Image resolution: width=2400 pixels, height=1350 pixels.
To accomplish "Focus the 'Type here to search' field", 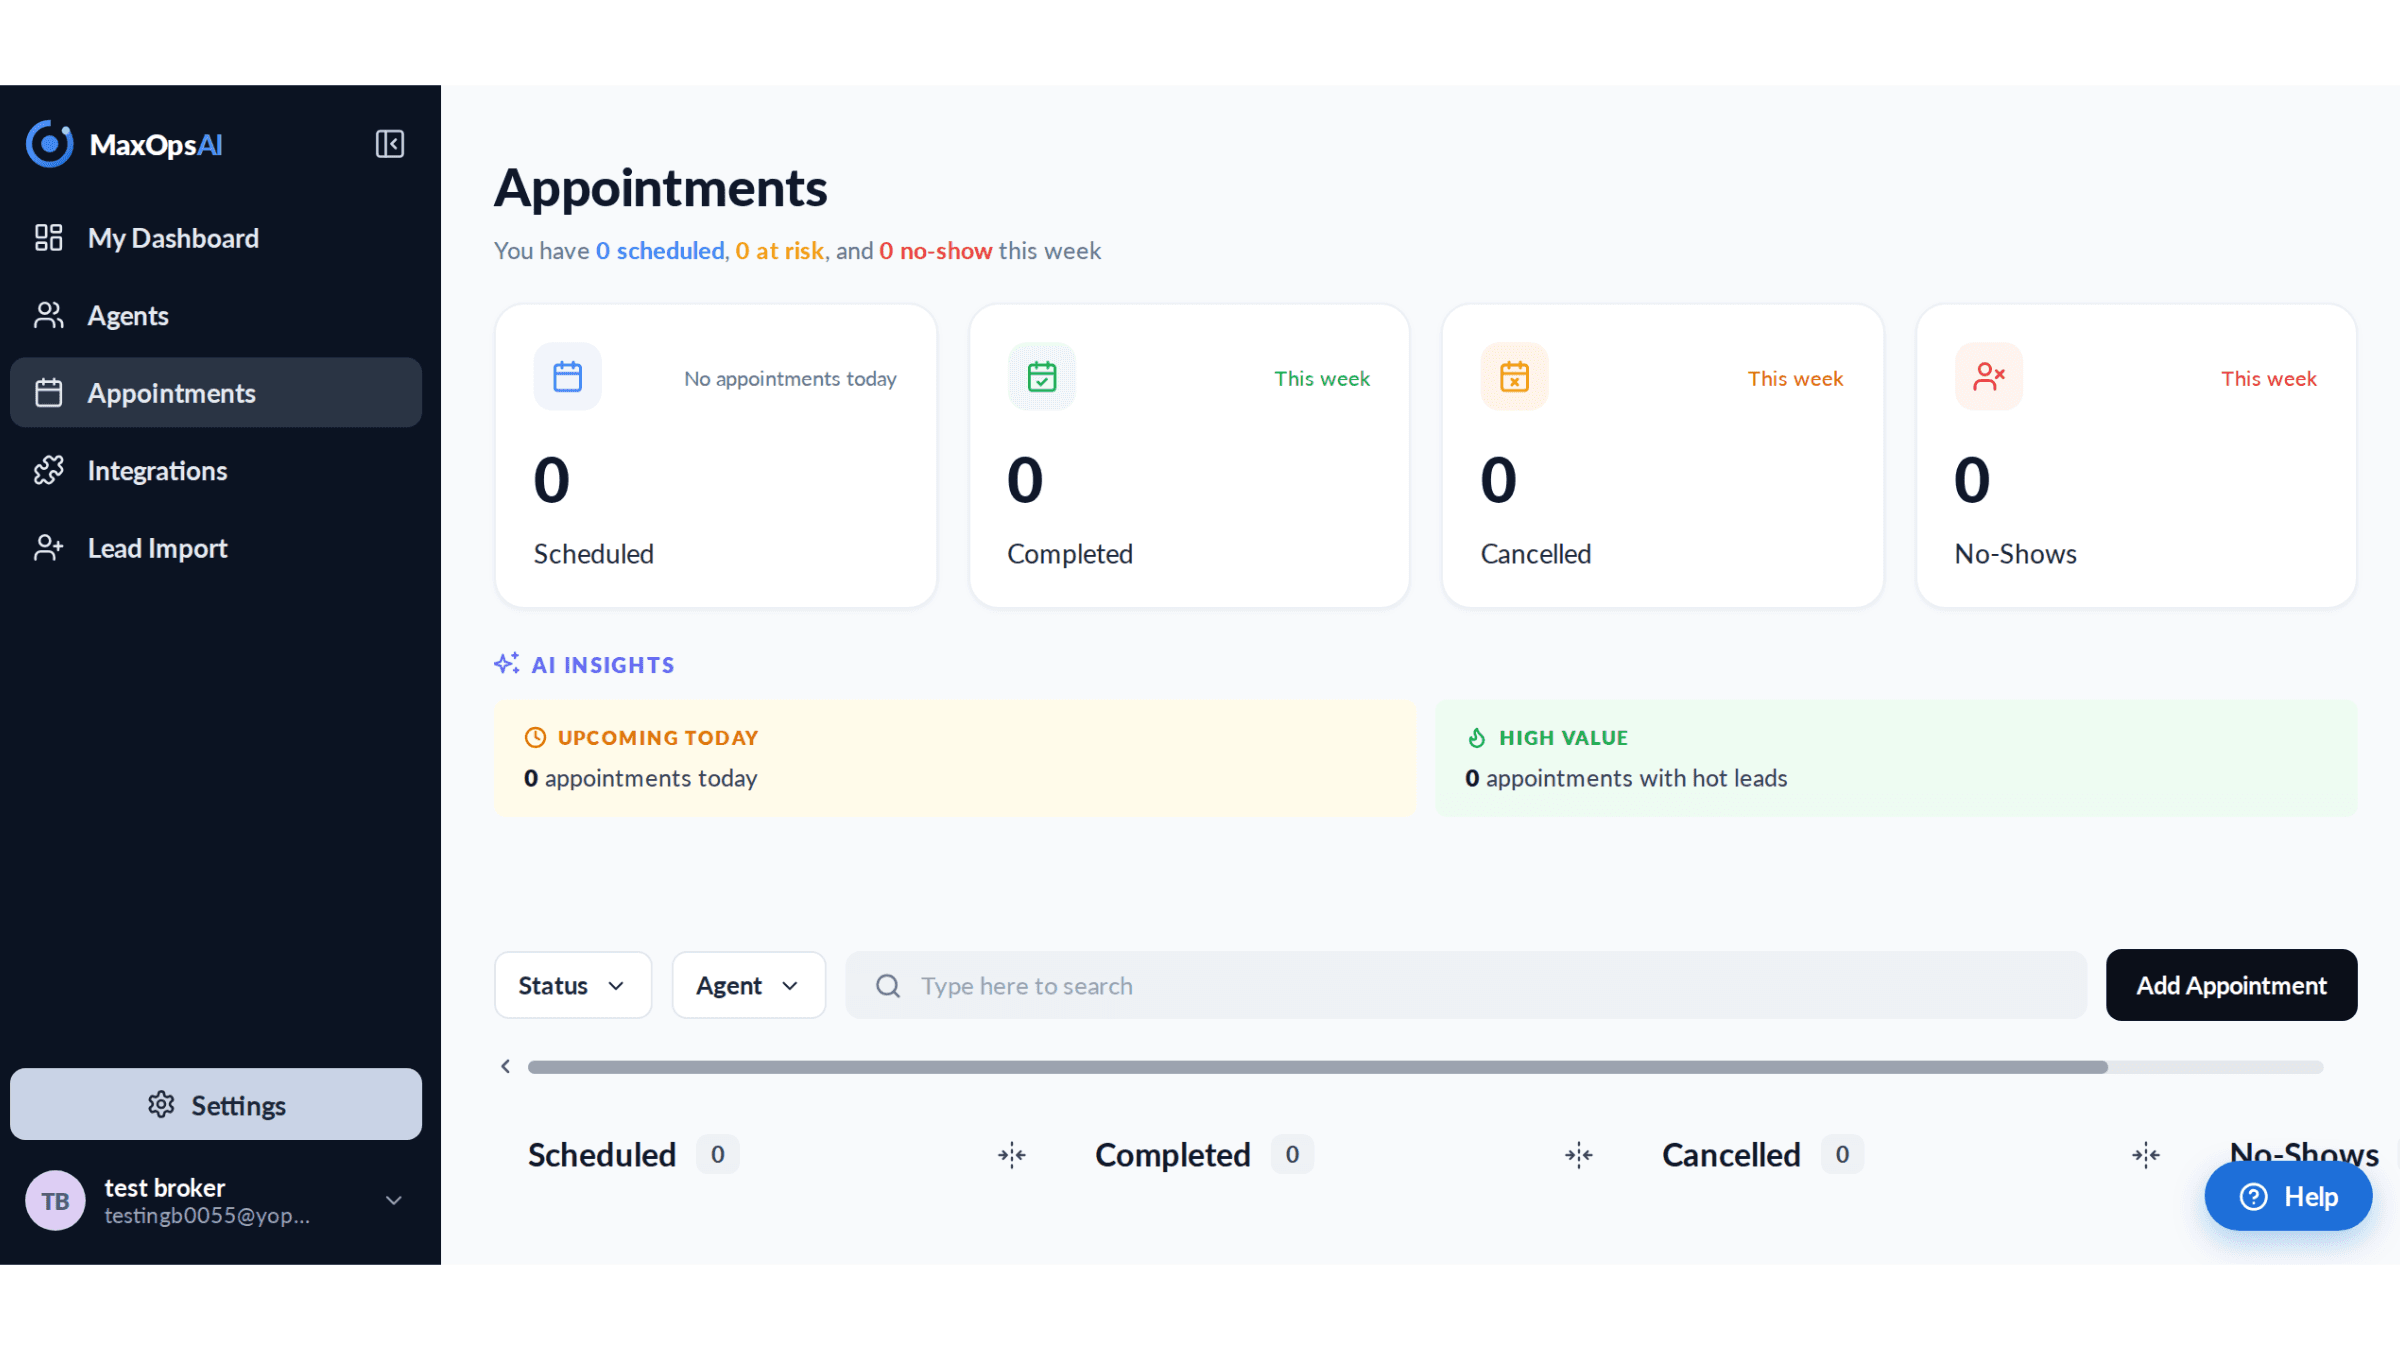I will click(x=1466, y=986).
